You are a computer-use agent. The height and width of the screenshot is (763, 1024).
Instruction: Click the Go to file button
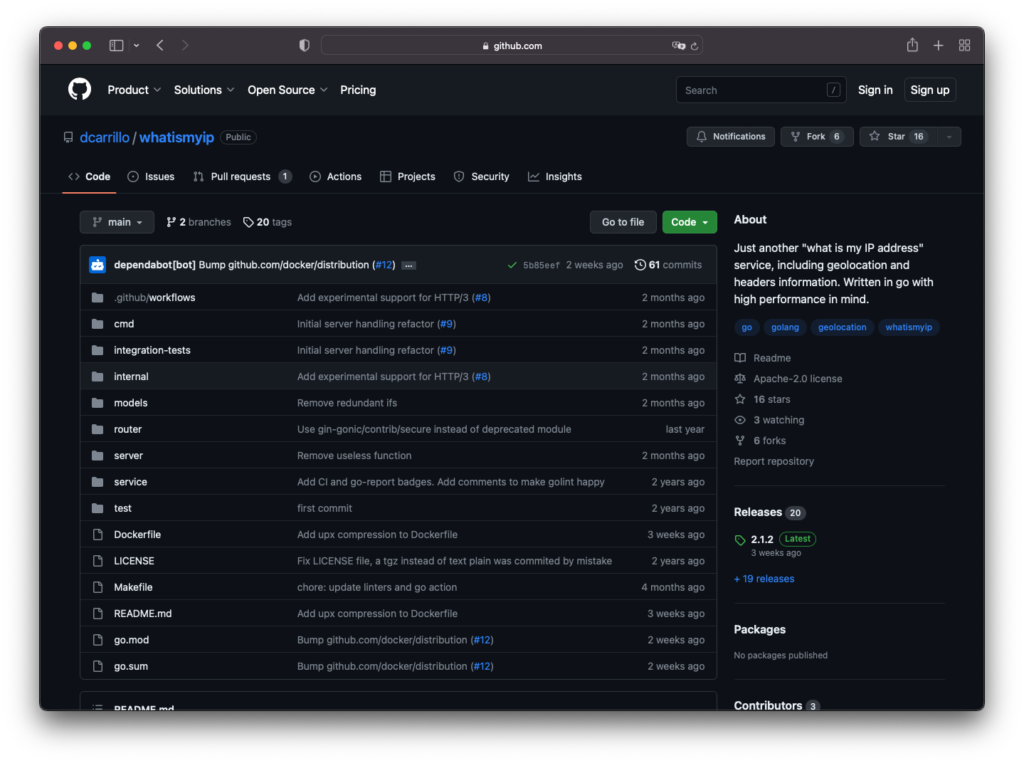pos(623,222)
